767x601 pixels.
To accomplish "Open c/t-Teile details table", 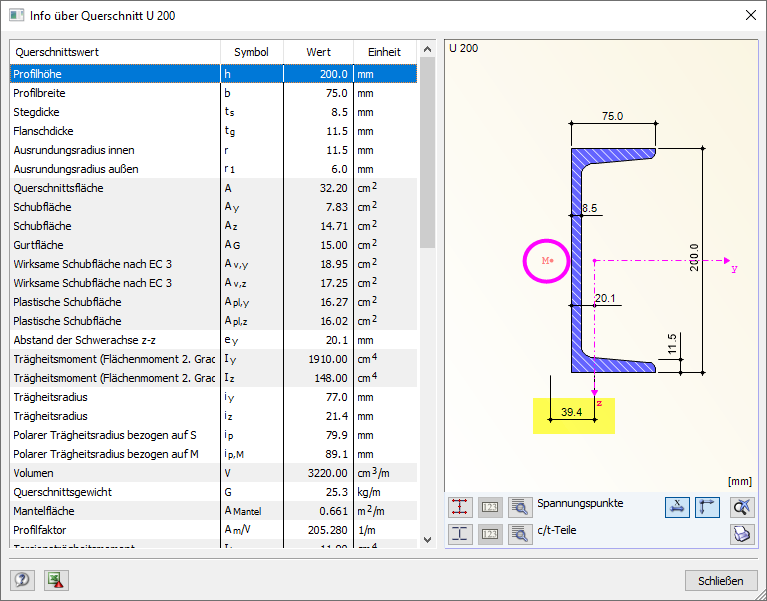I will point(520,534).
